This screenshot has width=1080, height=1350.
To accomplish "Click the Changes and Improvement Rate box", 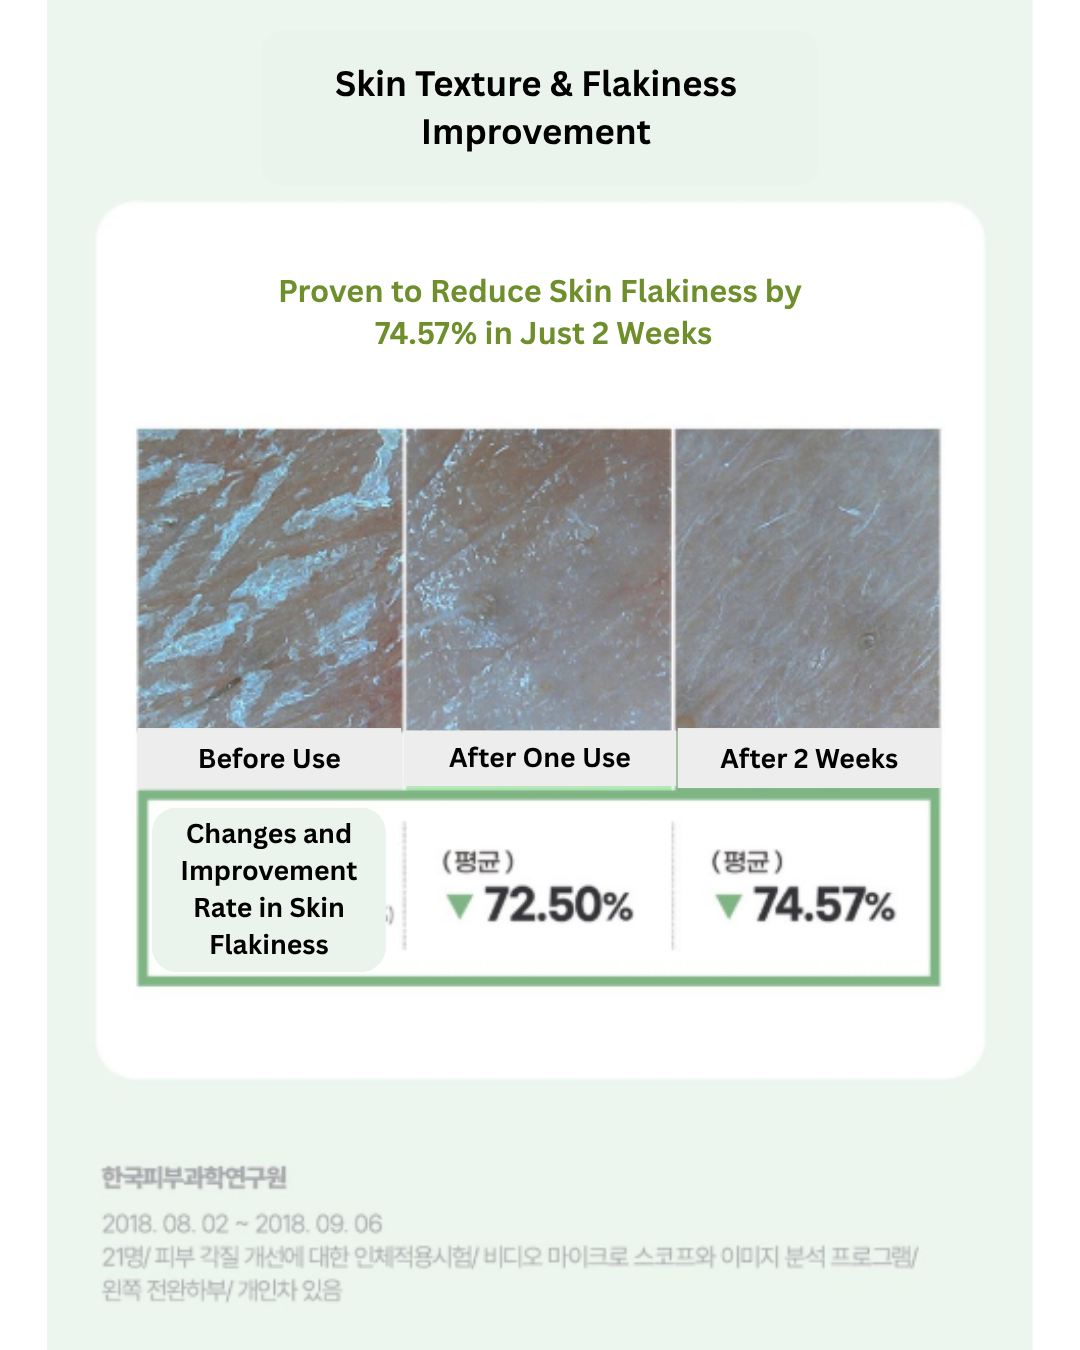I will click(268, 889).
